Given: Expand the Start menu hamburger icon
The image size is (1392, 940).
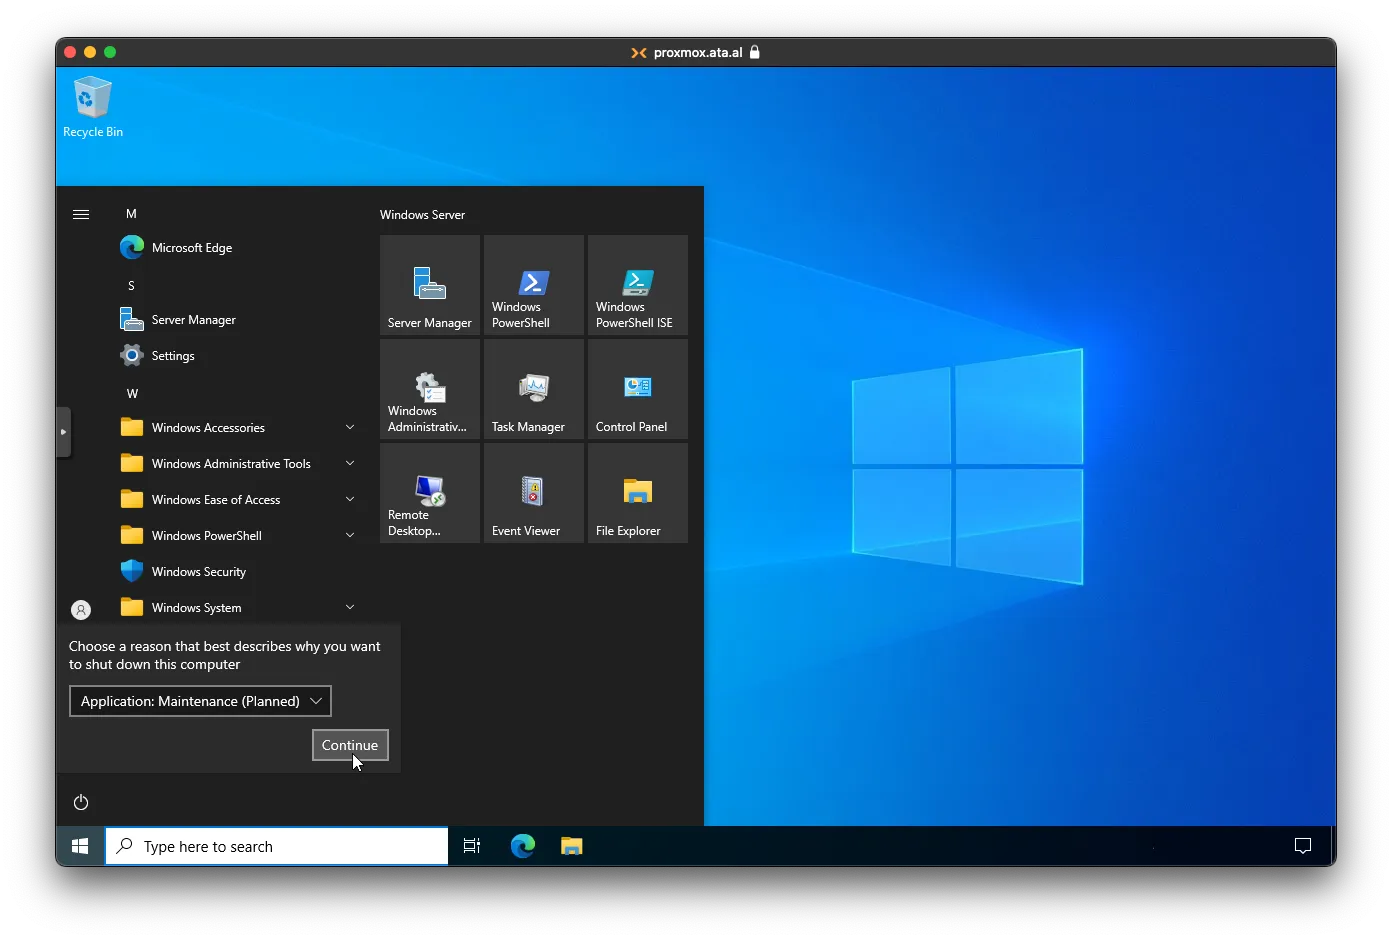Looking at the screenshot, I should click(x=81, y=214).
